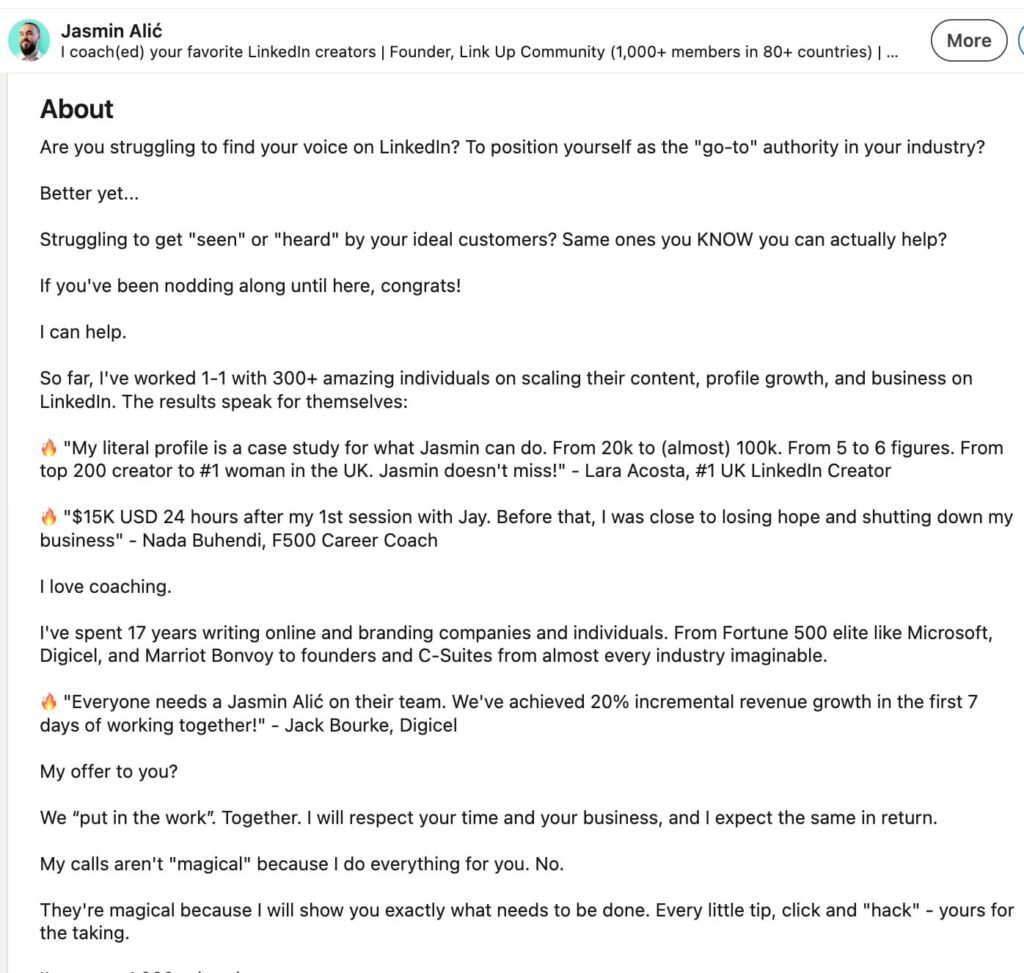1024x973 pixels.
Task: Click the 'My calls aren't magical' sentence
Action: [302, 864]
